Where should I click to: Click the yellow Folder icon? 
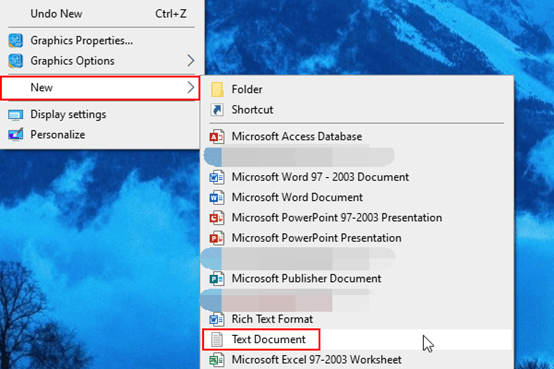[217, 89]
